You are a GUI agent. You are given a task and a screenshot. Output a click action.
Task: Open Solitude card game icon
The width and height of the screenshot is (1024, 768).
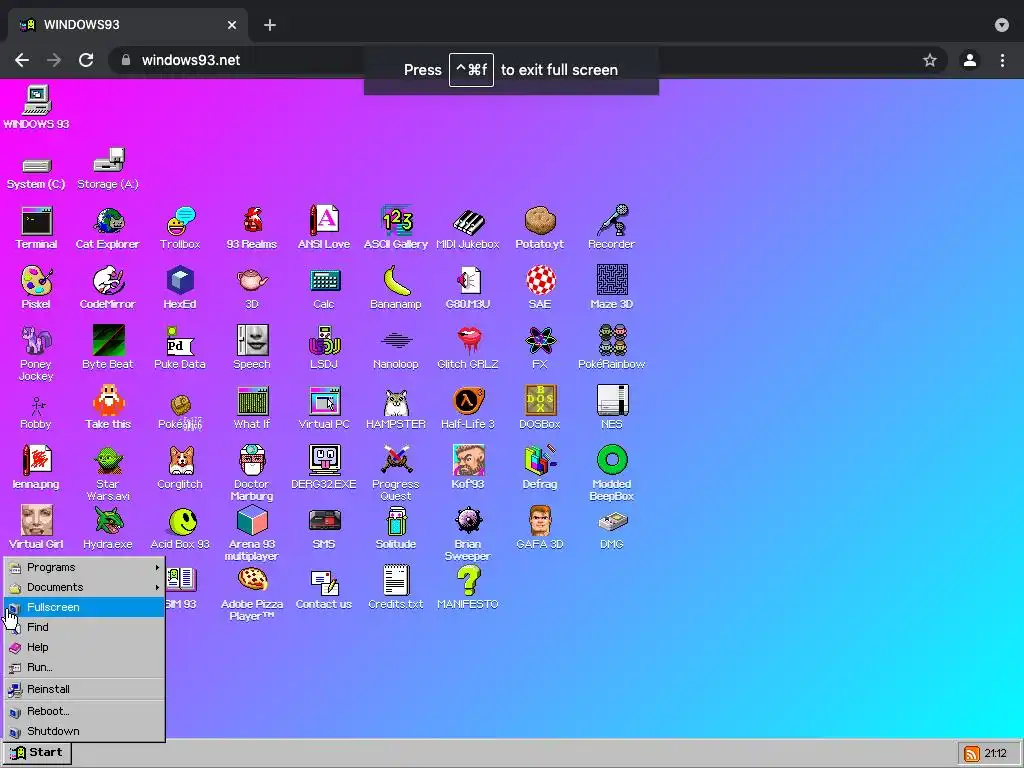pos(396,528)
